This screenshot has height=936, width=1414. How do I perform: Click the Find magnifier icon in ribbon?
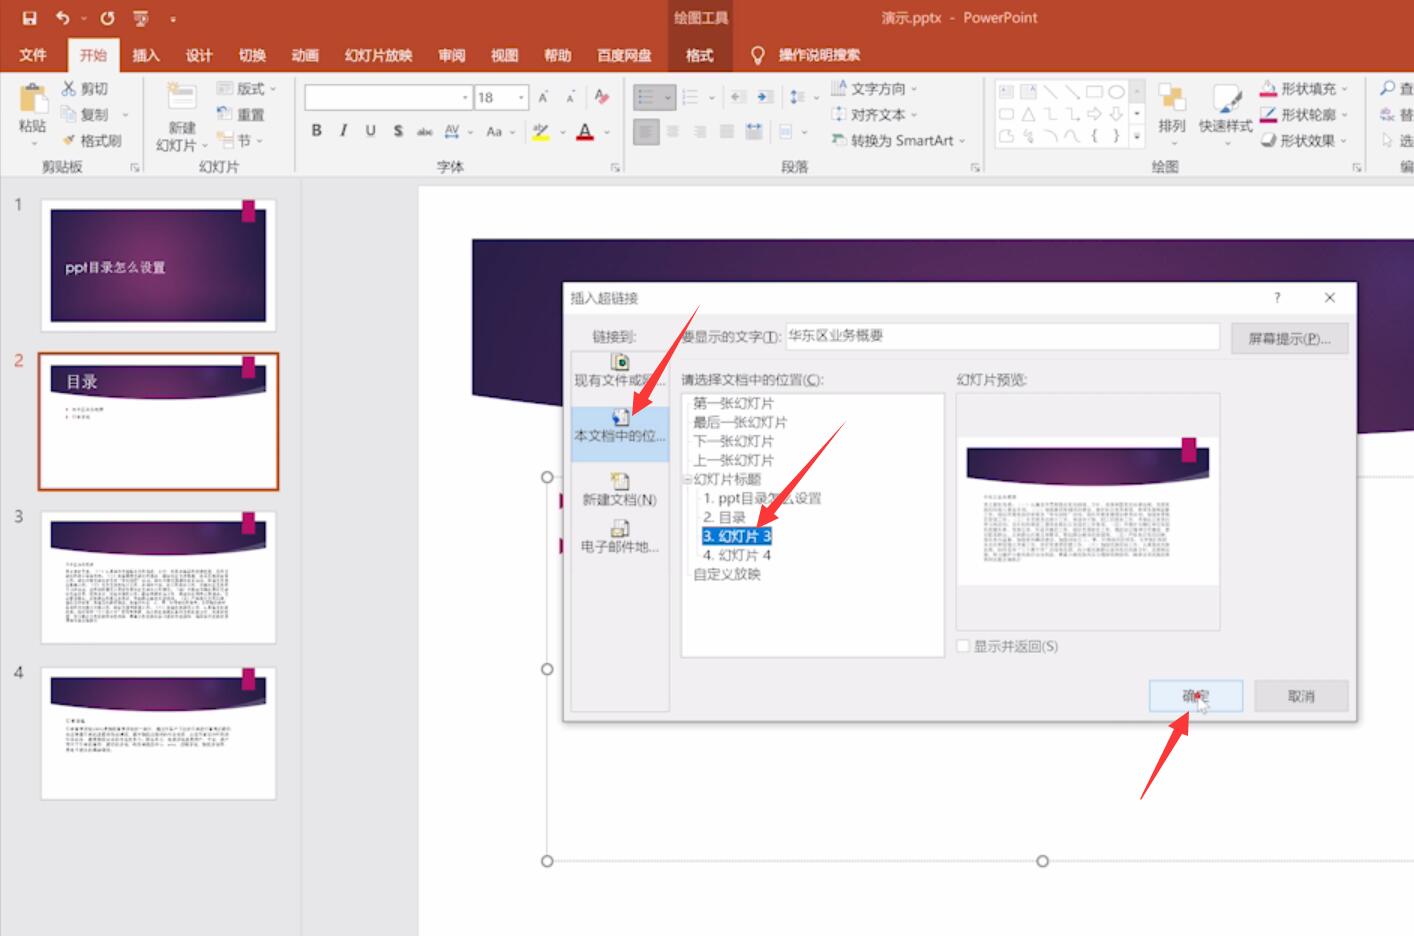(1389, 89)
